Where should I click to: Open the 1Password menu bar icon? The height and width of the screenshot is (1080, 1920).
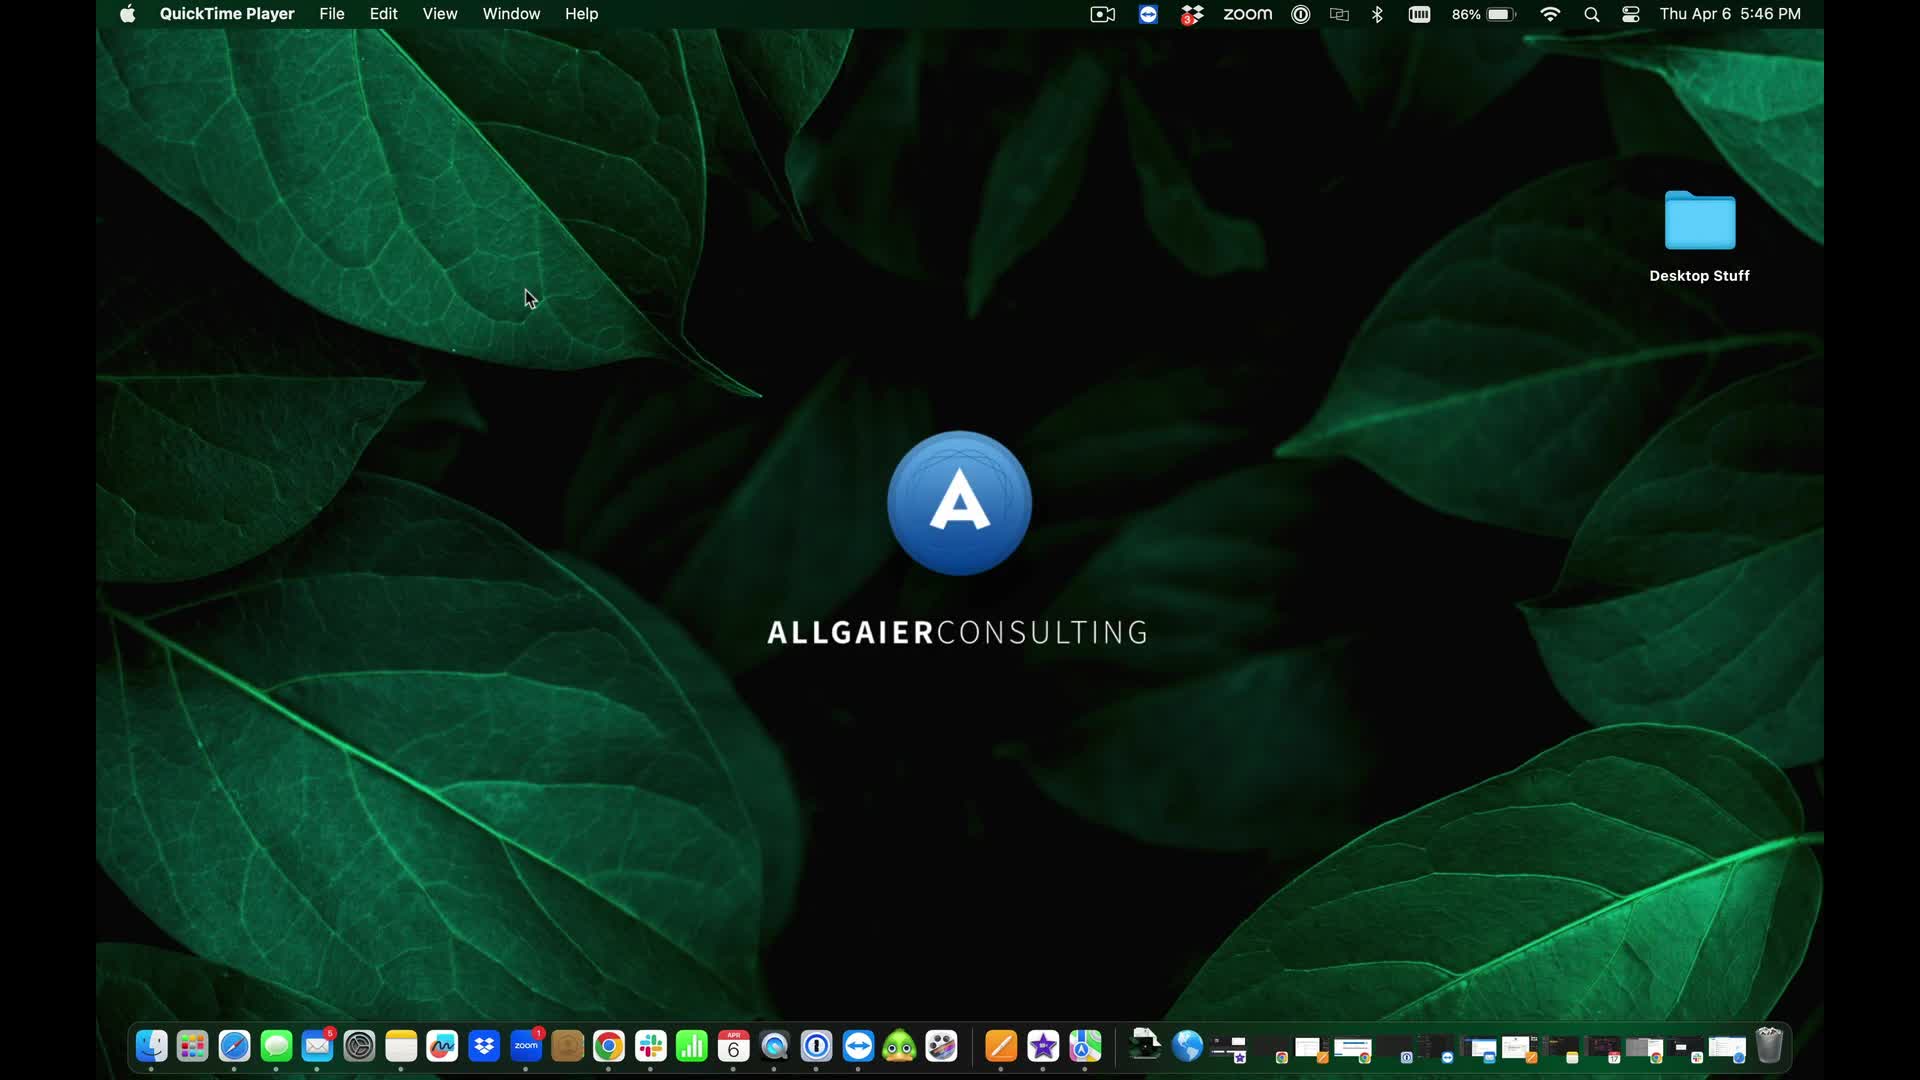[1300, 14]
